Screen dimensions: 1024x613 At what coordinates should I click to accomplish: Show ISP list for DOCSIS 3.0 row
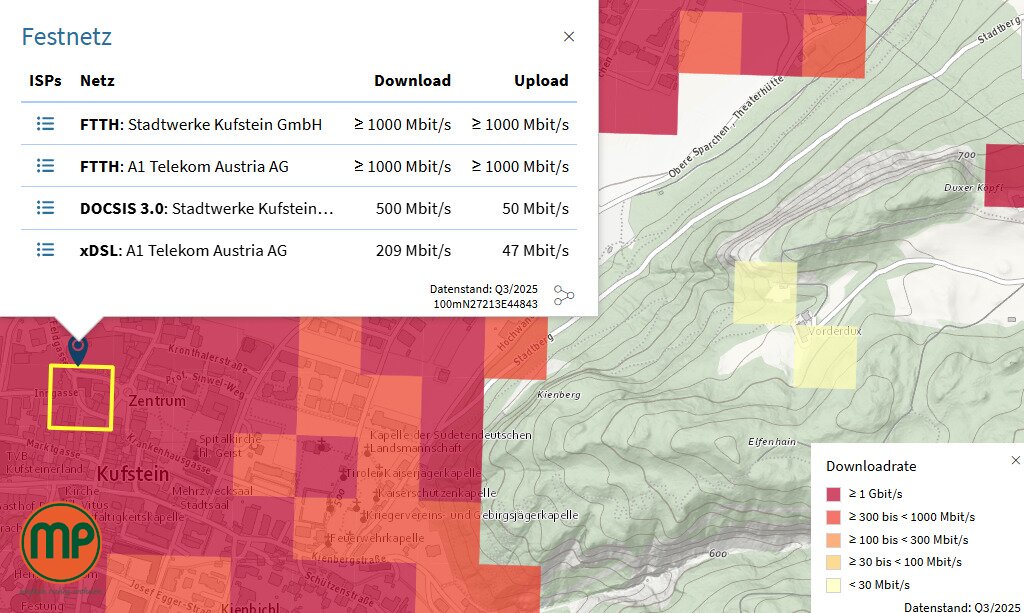pyautogui.click(x=45, y=208)
